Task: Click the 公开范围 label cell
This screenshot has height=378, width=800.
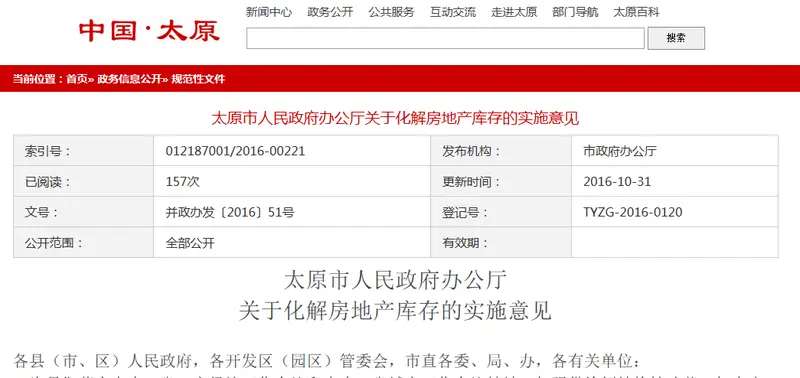Action: pos(84,243)
